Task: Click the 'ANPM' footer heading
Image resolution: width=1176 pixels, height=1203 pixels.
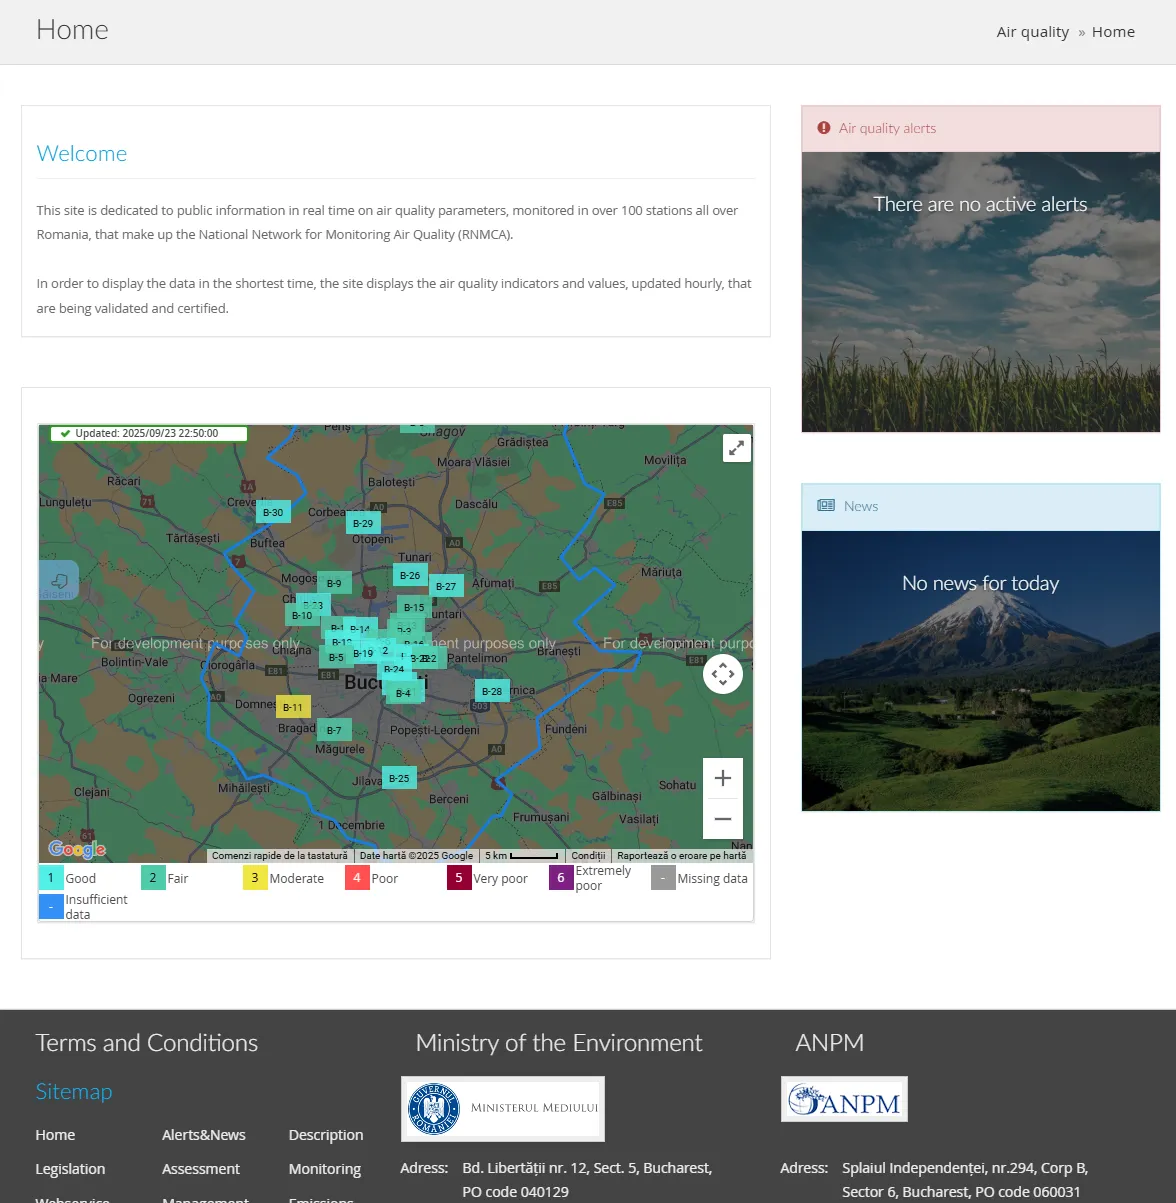Action: pos(830,1043)
